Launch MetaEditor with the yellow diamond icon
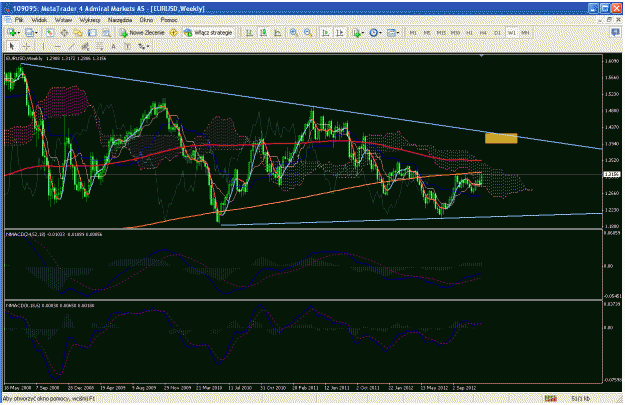625x405 pixels. 173,33
